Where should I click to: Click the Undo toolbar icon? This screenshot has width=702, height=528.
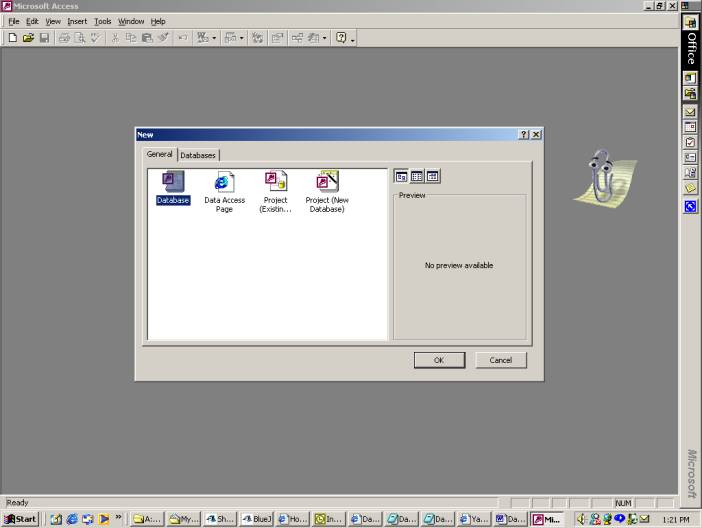pos(182,38)
